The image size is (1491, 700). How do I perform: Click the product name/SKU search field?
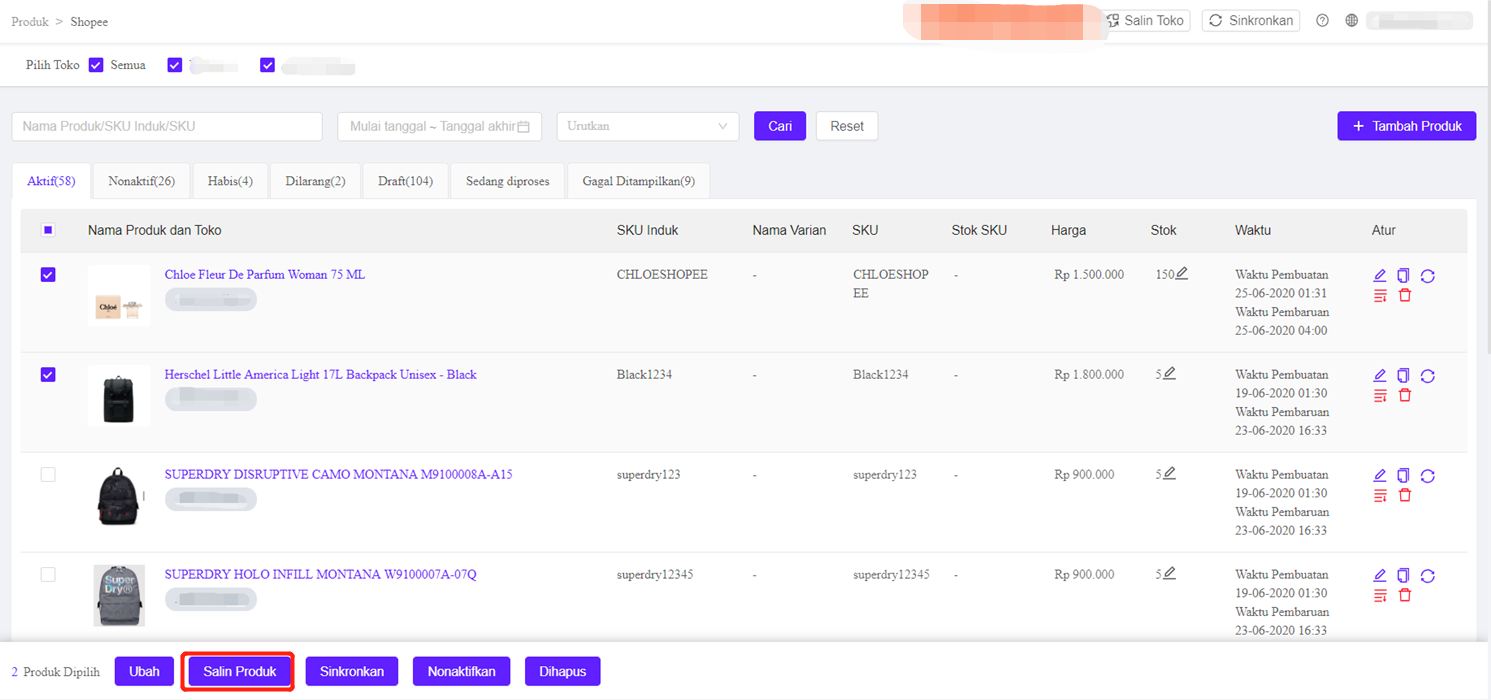coord(167,126)
